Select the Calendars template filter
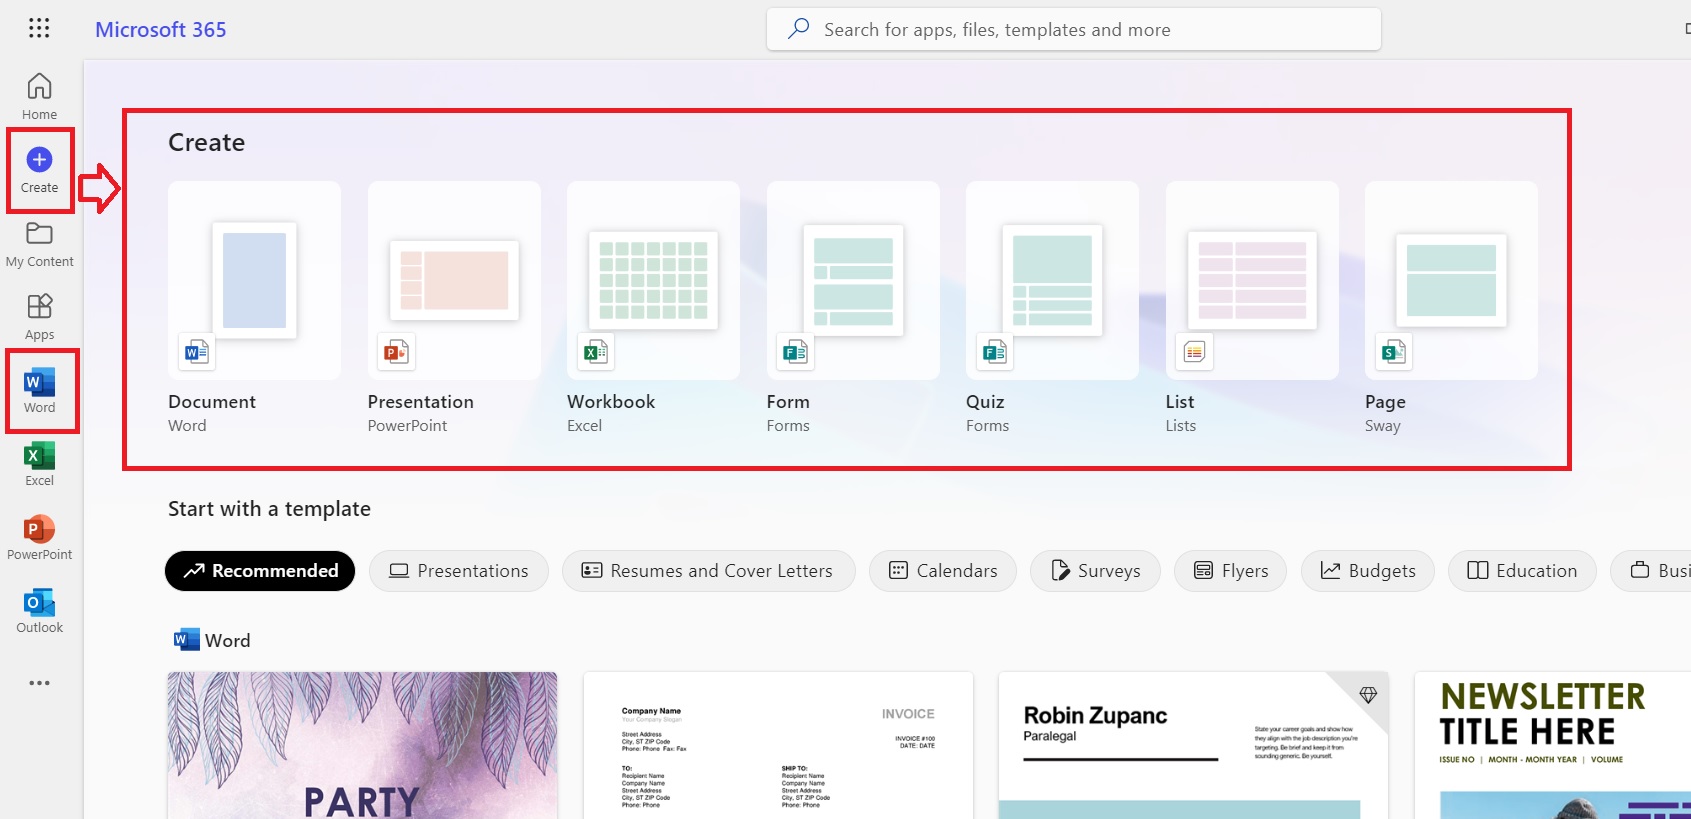Screen dimensions: 1691x819 [x=943, y=571]
